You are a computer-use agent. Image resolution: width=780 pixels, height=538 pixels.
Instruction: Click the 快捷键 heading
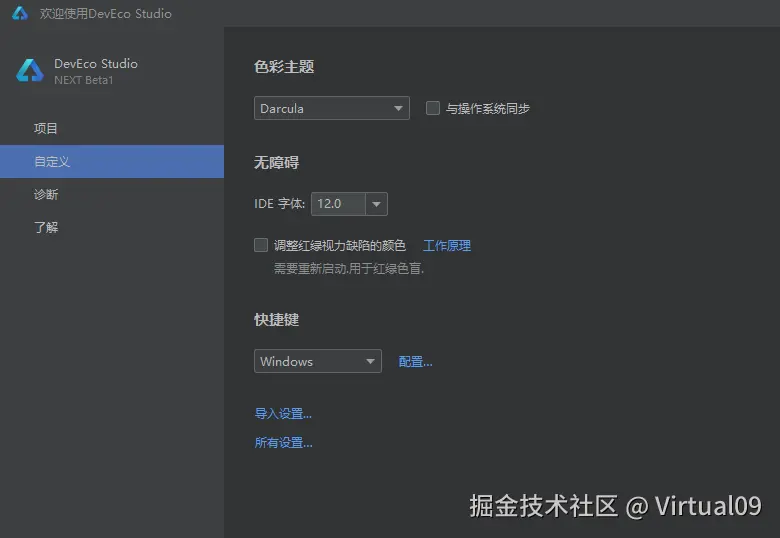(277, 319)
